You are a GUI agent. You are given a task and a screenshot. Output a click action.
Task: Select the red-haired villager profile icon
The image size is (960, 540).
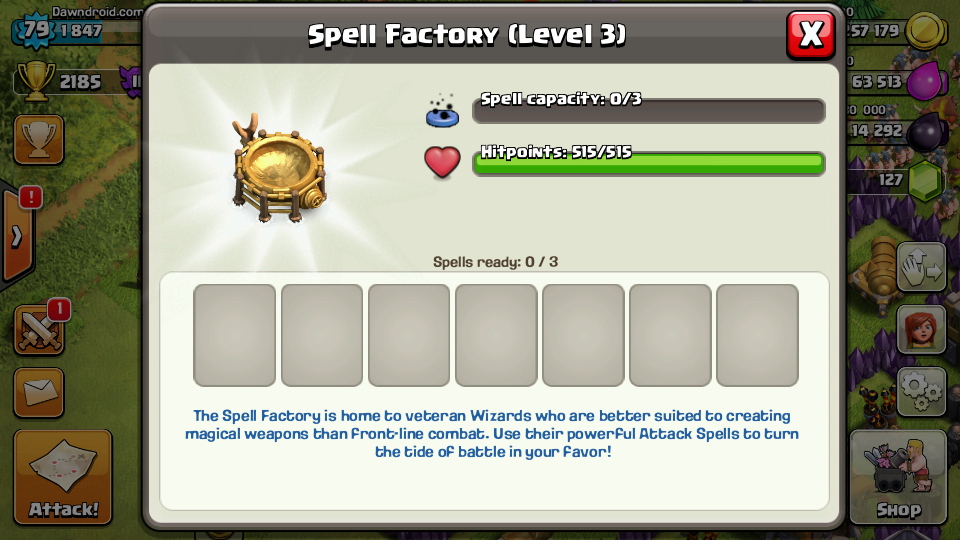(921, 331)
